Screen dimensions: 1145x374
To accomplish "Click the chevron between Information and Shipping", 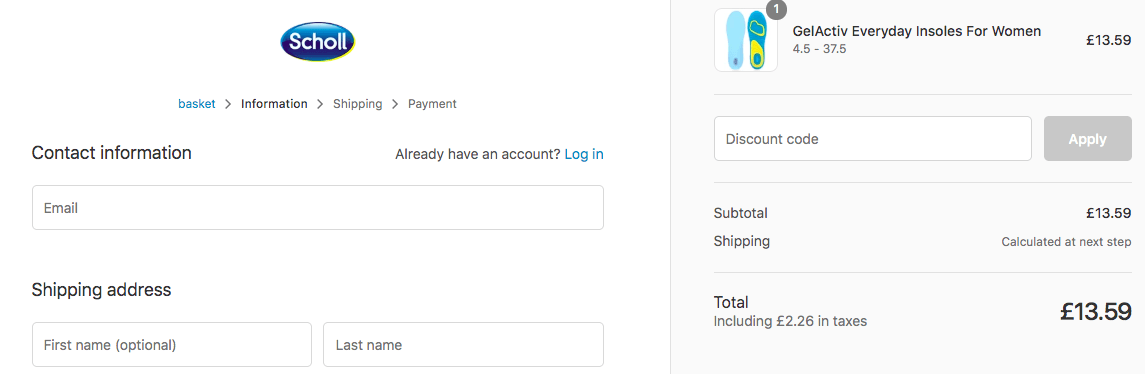I will coord(320,104).
